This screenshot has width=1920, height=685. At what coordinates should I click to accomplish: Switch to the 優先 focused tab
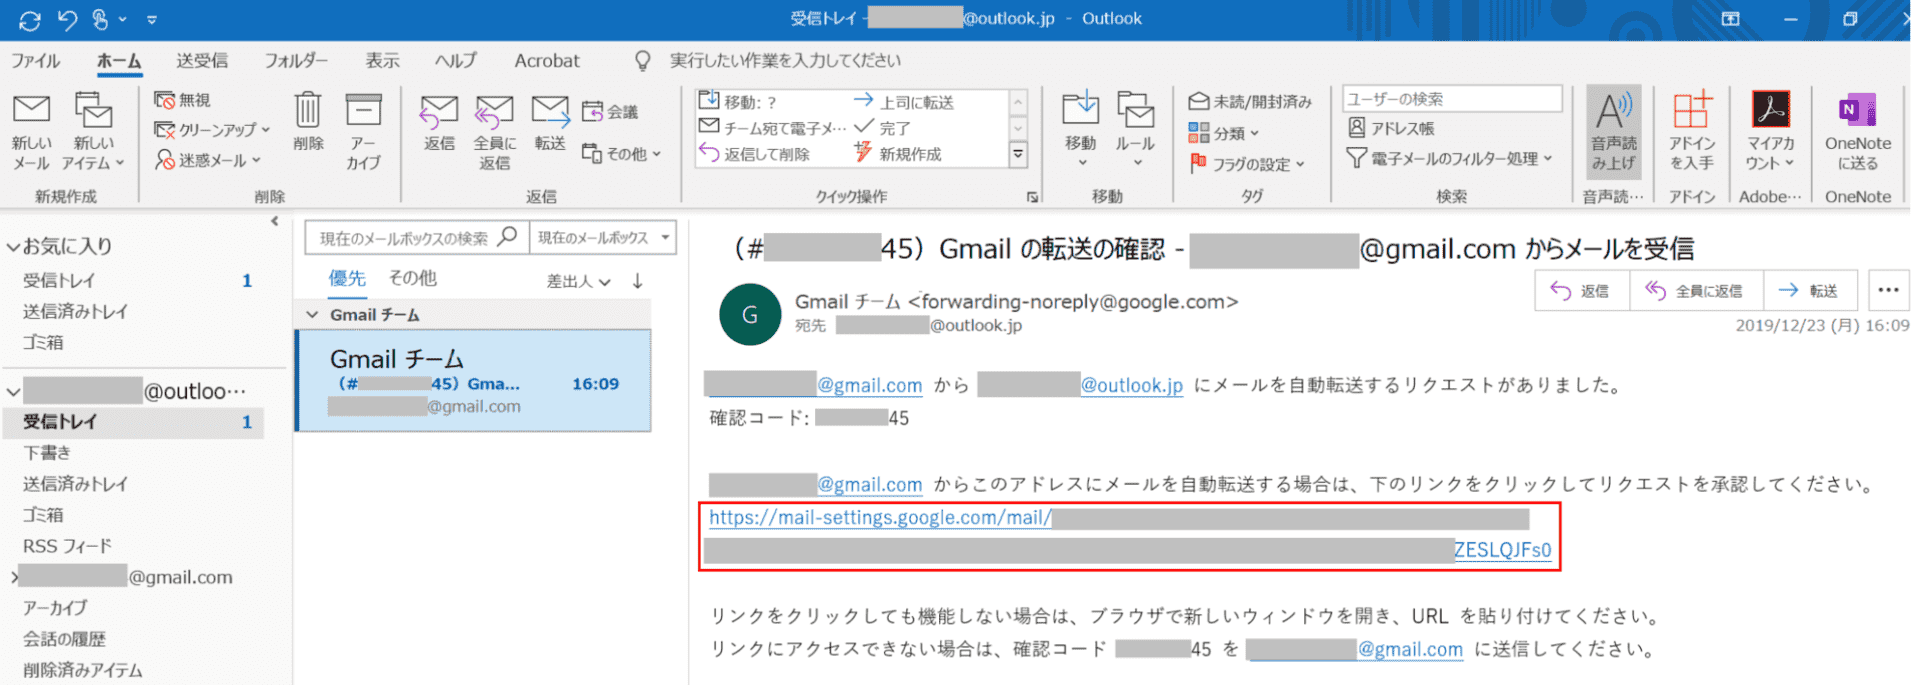(347, 279)
